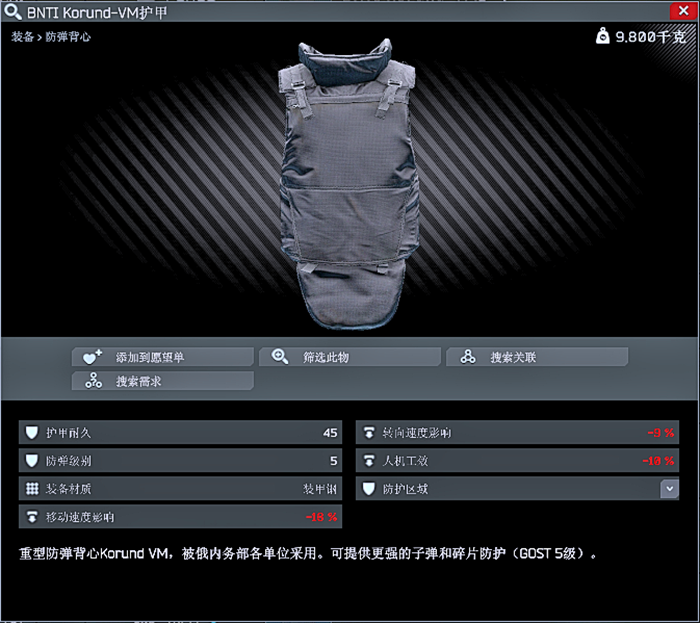The image size is (700, 623).
Task: Click the armor durability value 45
Action: (330, 433)
